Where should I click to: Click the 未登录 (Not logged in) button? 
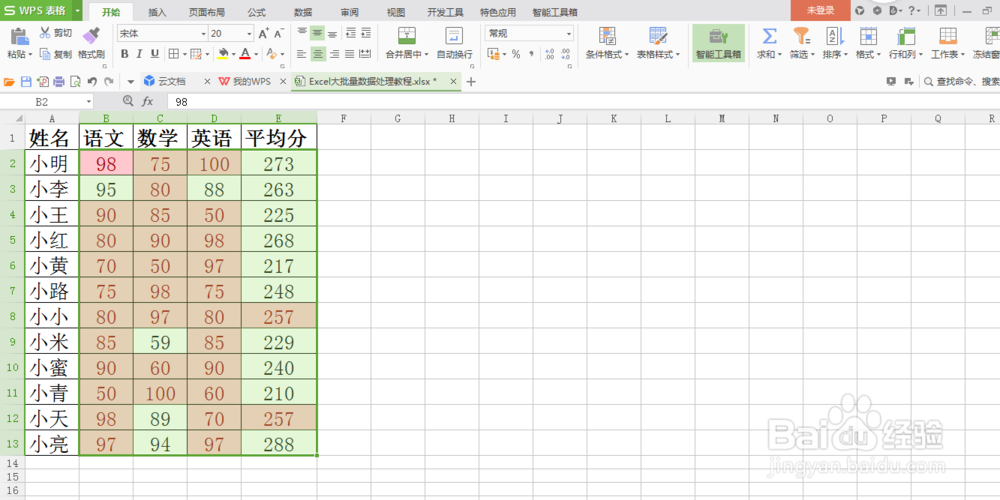820,10
